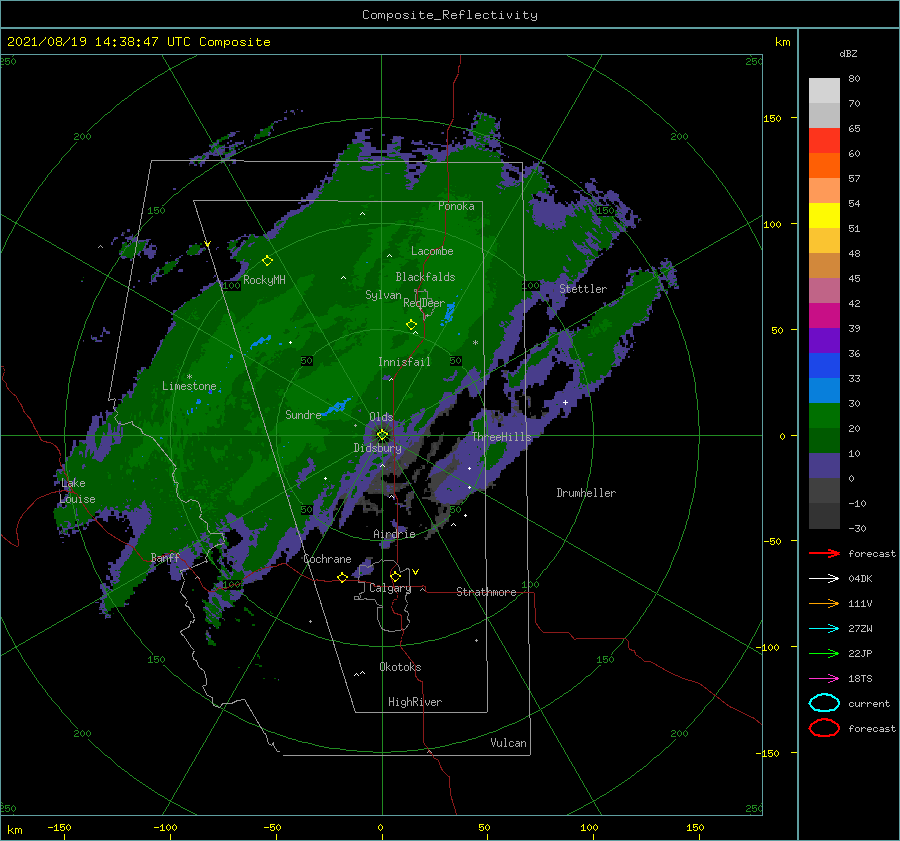The height and width of the screenshot is (841, 900).
Task: Click the Vulcan label
Action: click(x=508, y=743)
